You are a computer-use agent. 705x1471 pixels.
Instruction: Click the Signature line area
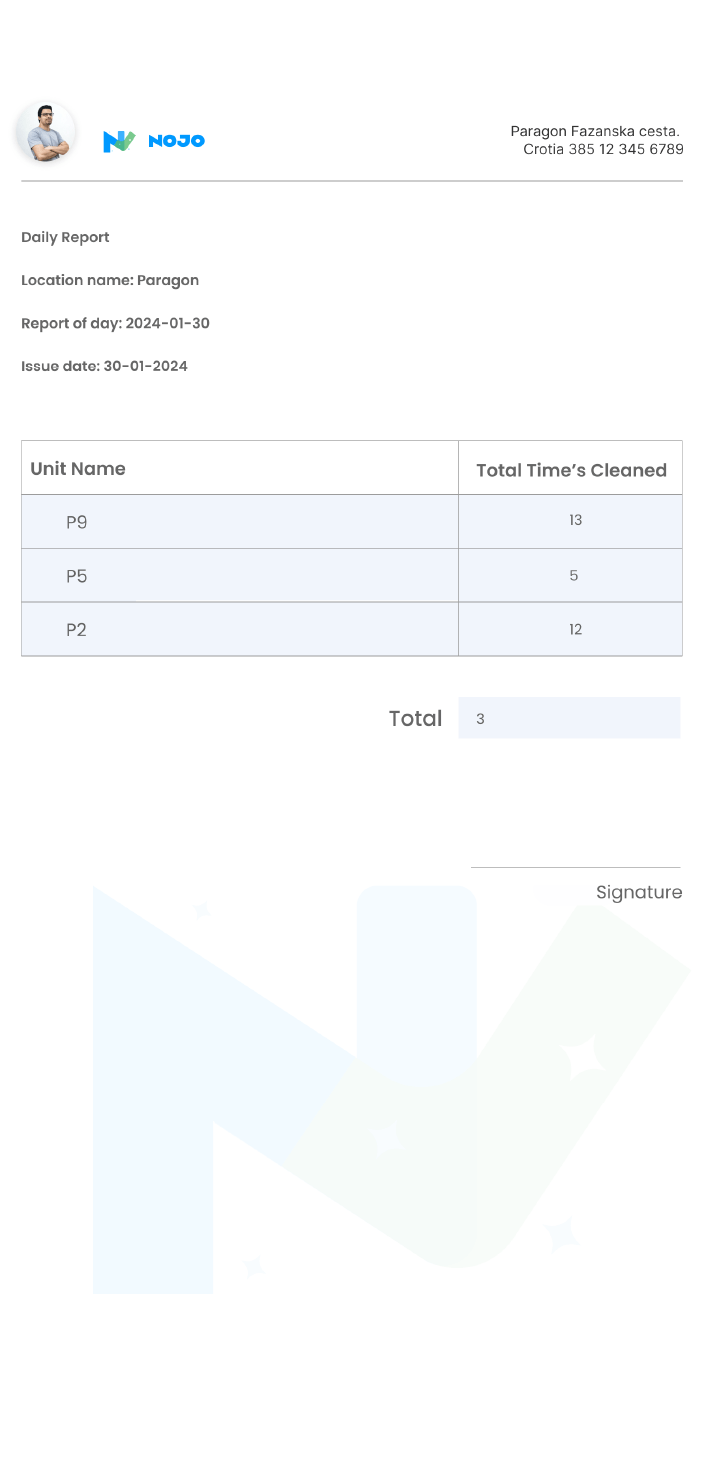click(576, 868)
